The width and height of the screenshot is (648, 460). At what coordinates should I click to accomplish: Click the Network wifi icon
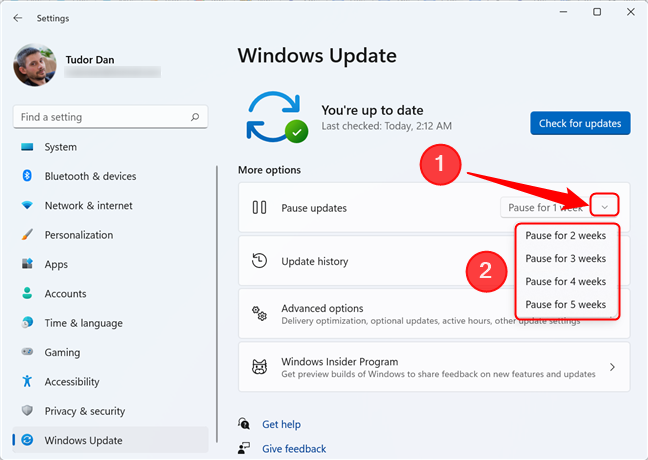coord(27,205)
